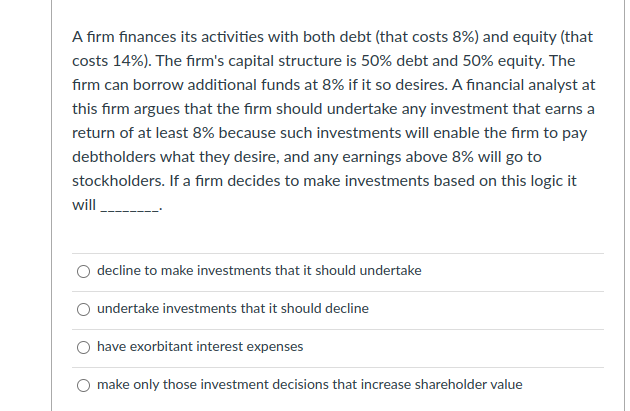Click answer text 'undertake investments that it should decline'

tap(233, 309)
